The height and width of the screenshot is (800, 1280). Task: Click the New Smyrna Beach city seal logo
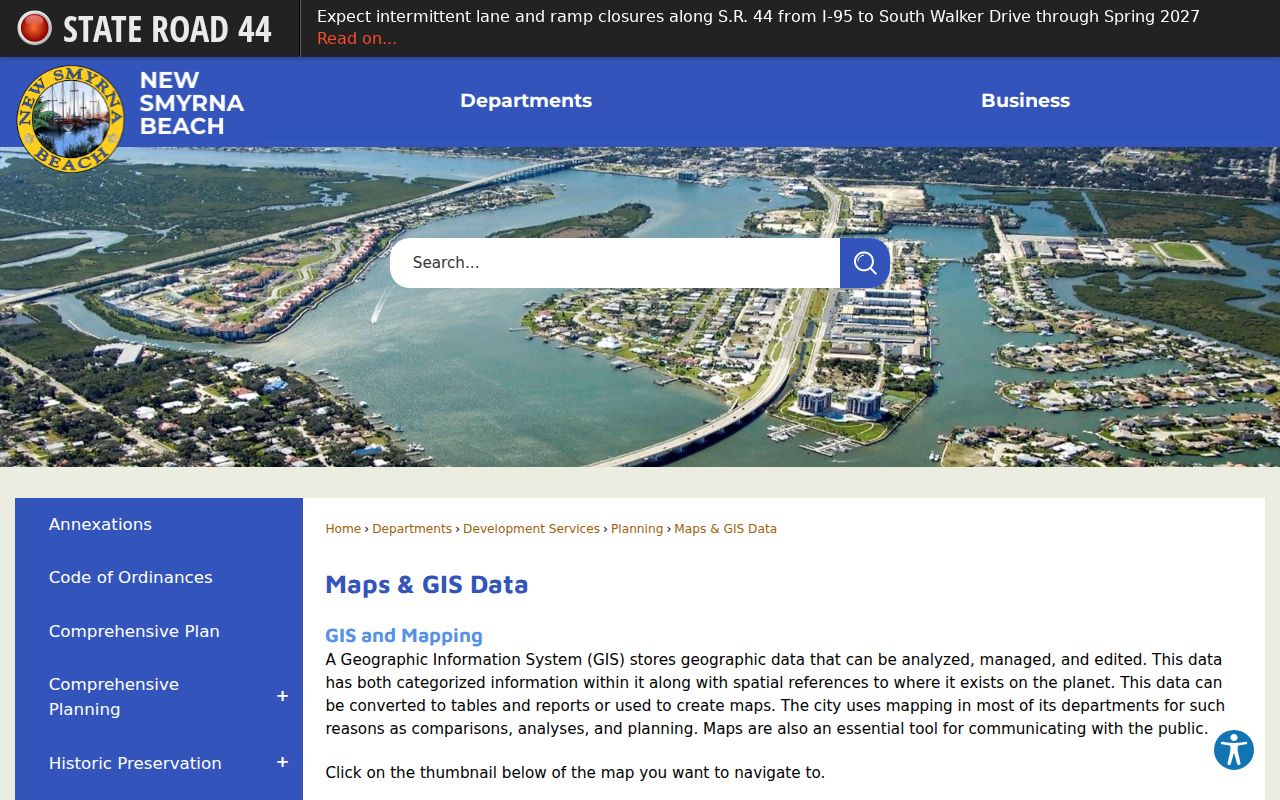pos(70,119)
